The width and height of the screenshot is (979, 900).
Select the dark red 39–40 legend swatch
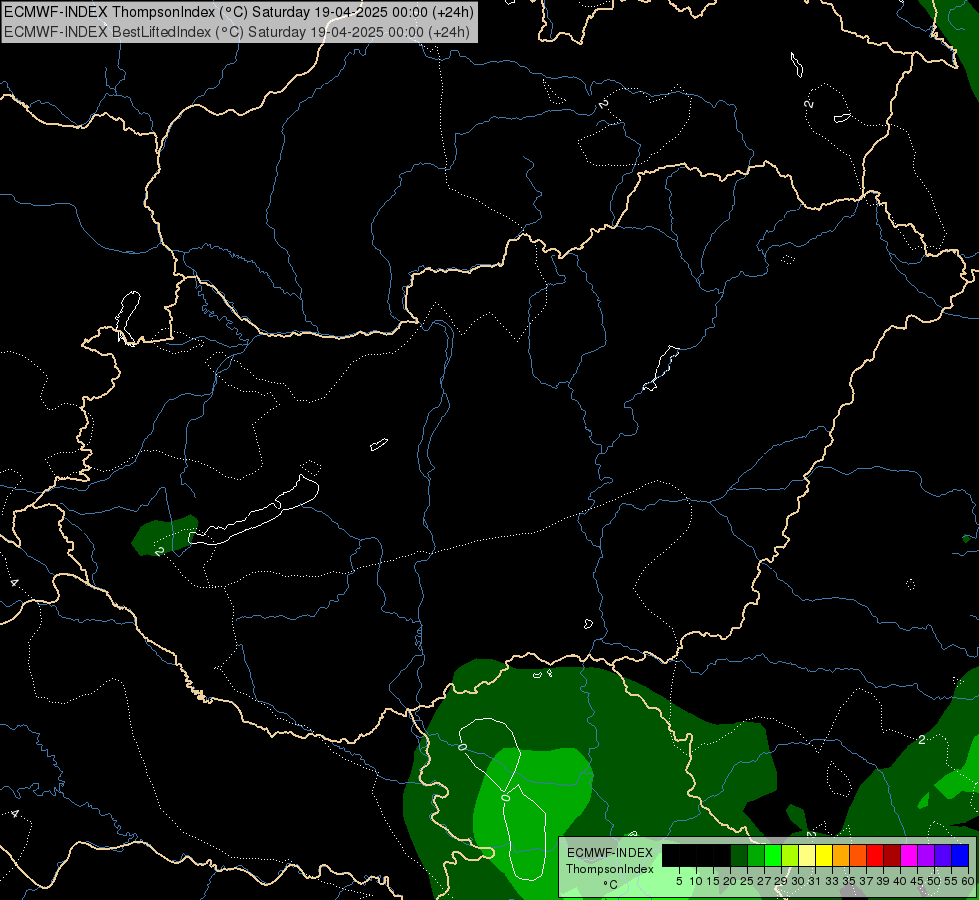(x=892, y=855)
